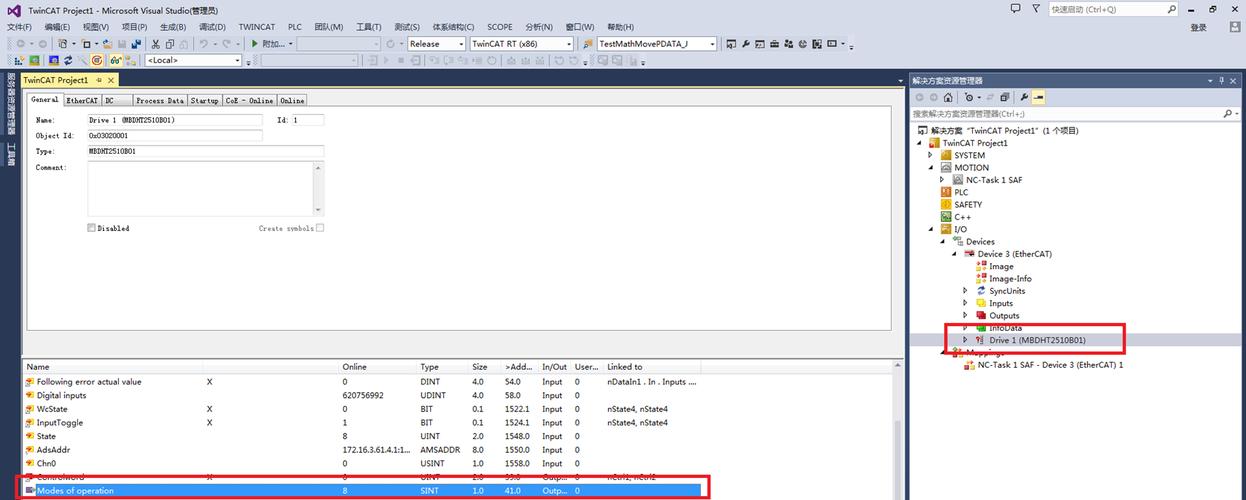Enable the Disabled checkbox
Viewport: 1246px width, 500px height.
tap(92, 228)
